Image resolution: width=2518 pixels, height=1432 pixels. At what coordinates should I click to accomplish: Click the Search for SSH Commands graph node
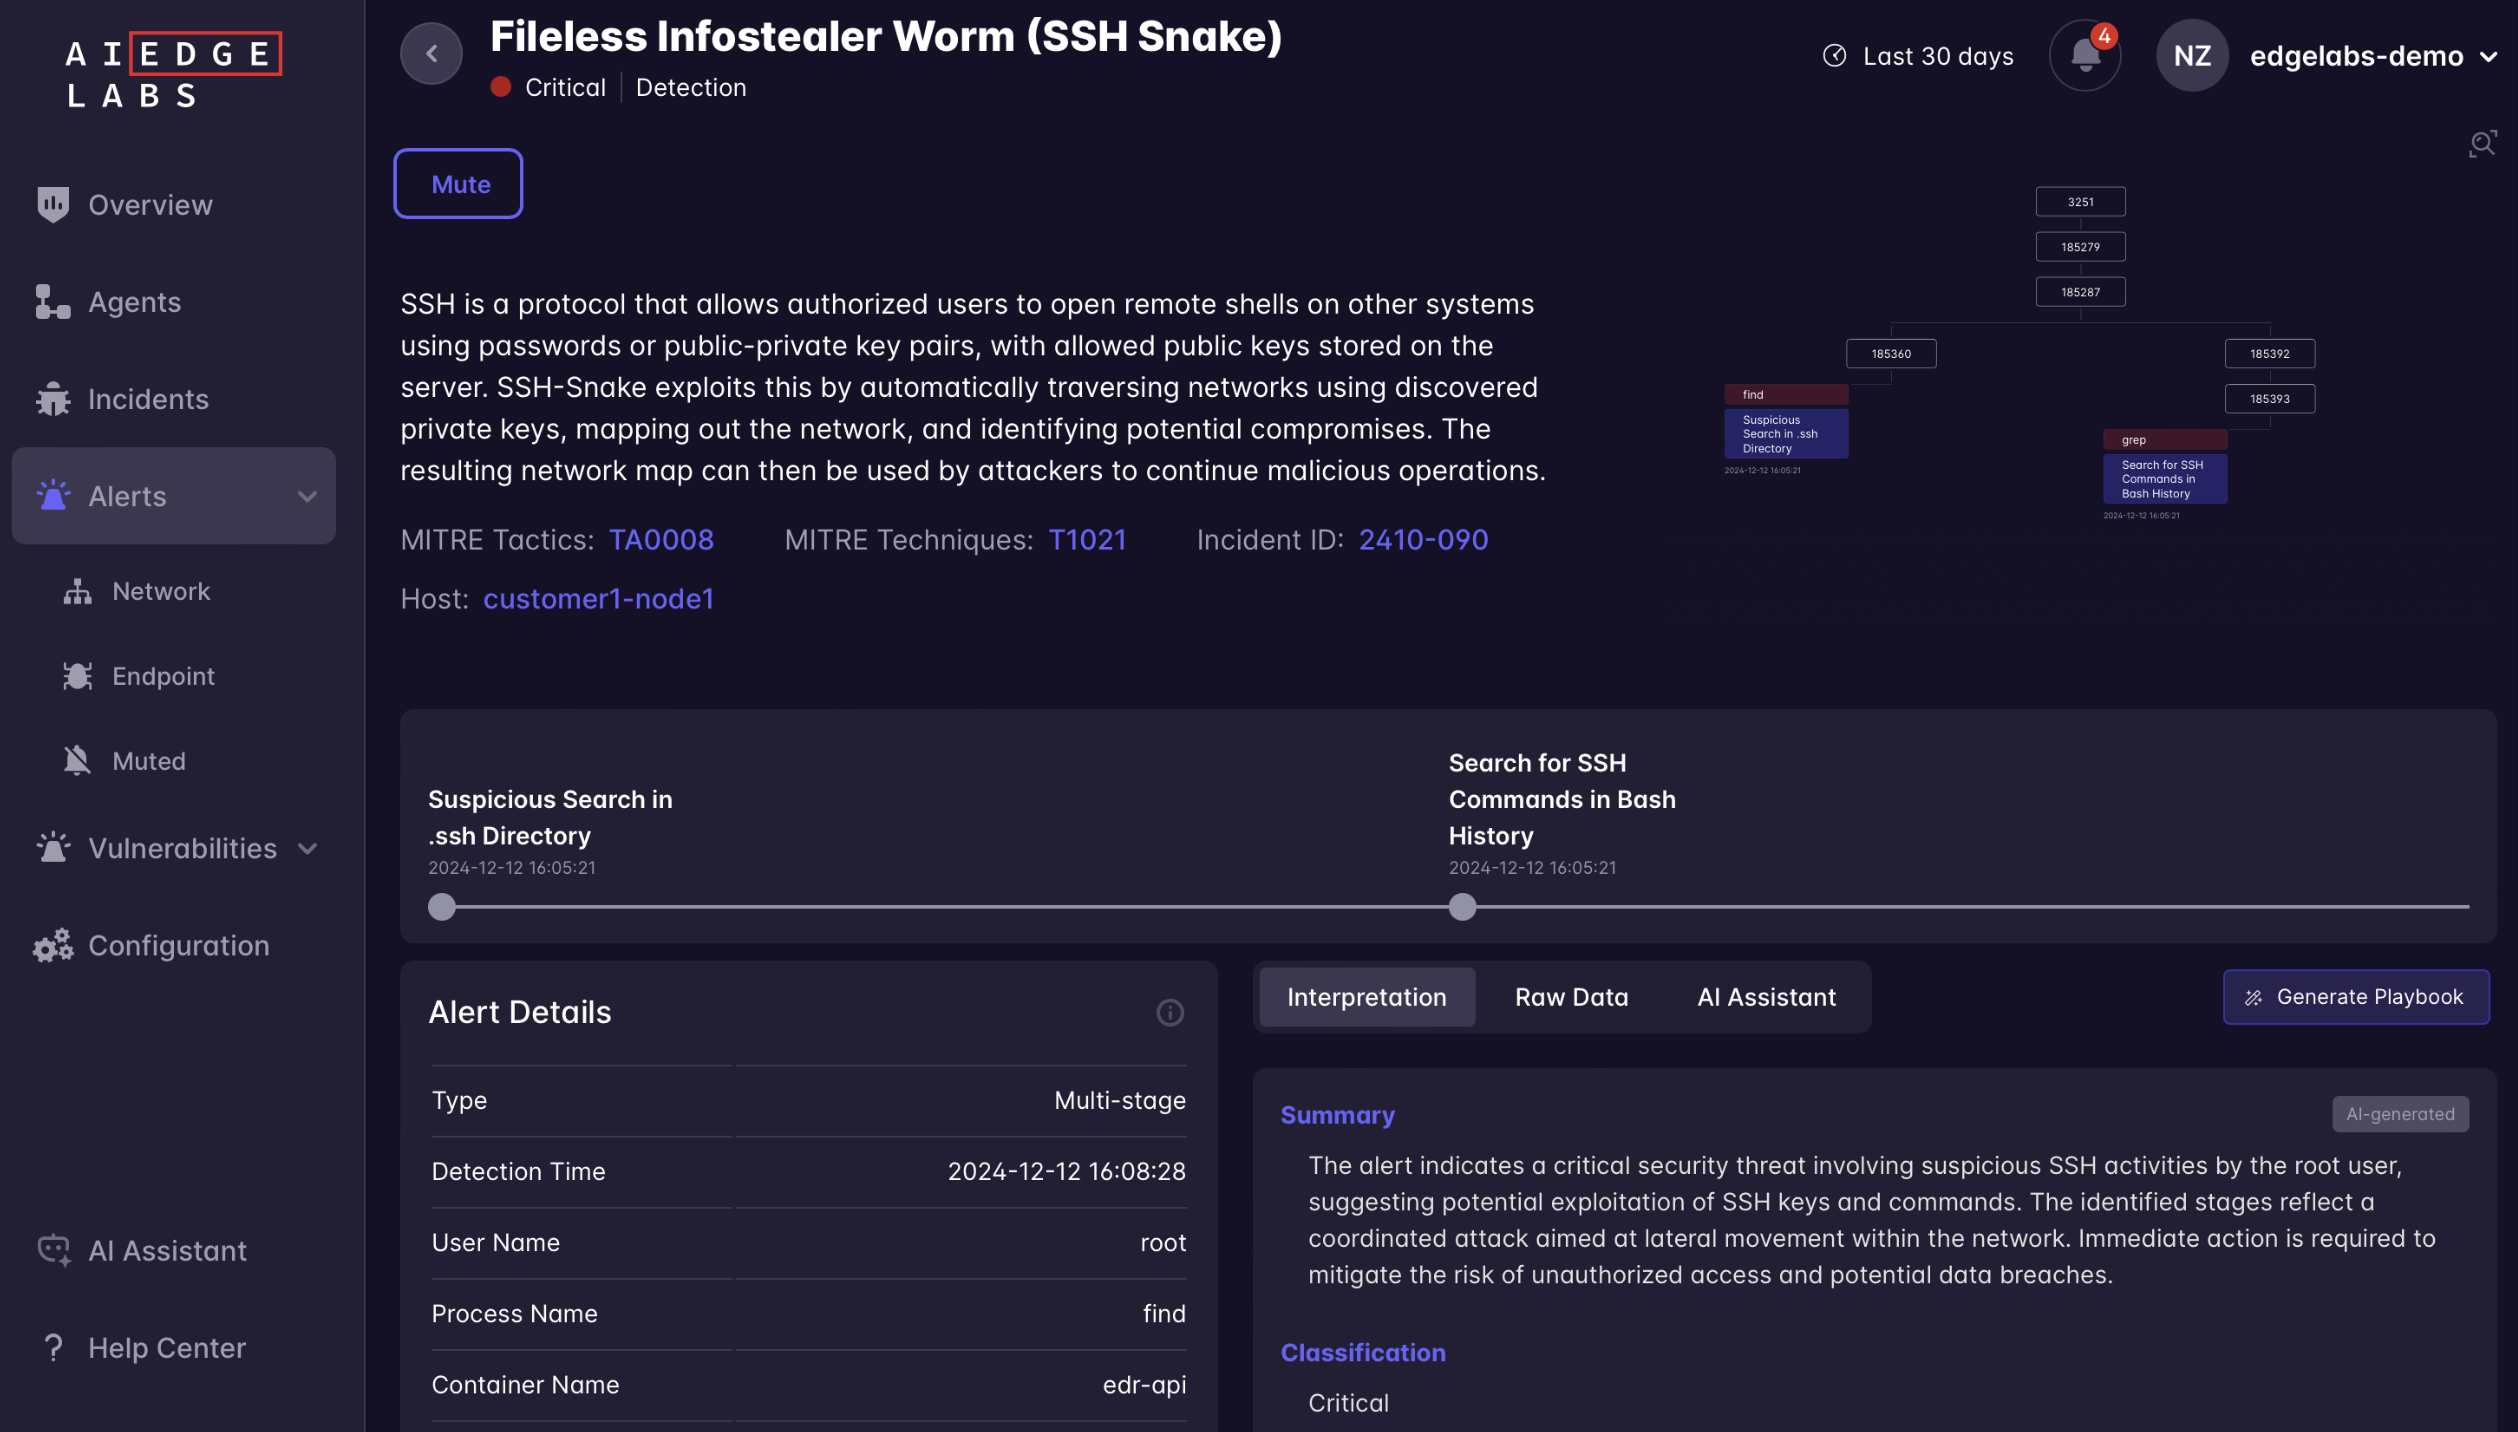pos(2164,479)
